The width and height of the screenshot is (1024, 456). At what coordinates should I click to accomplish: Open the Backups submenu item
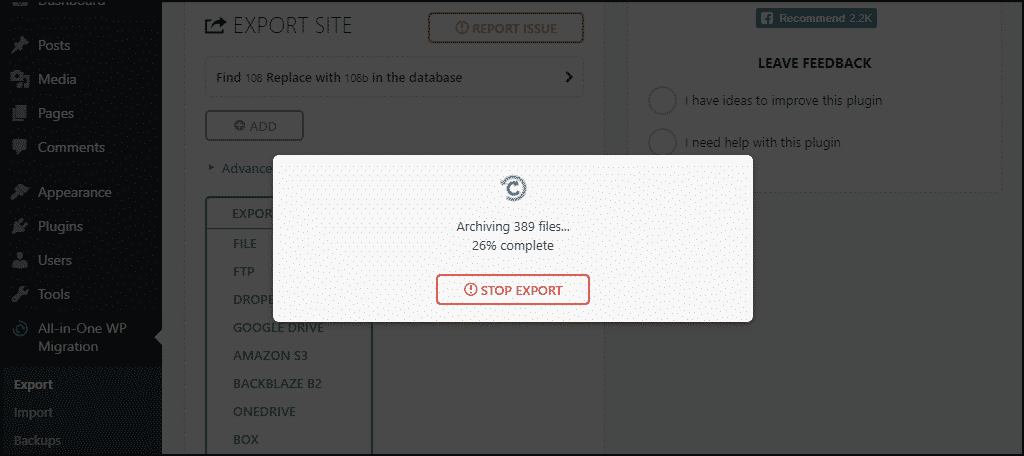[37, 440]
